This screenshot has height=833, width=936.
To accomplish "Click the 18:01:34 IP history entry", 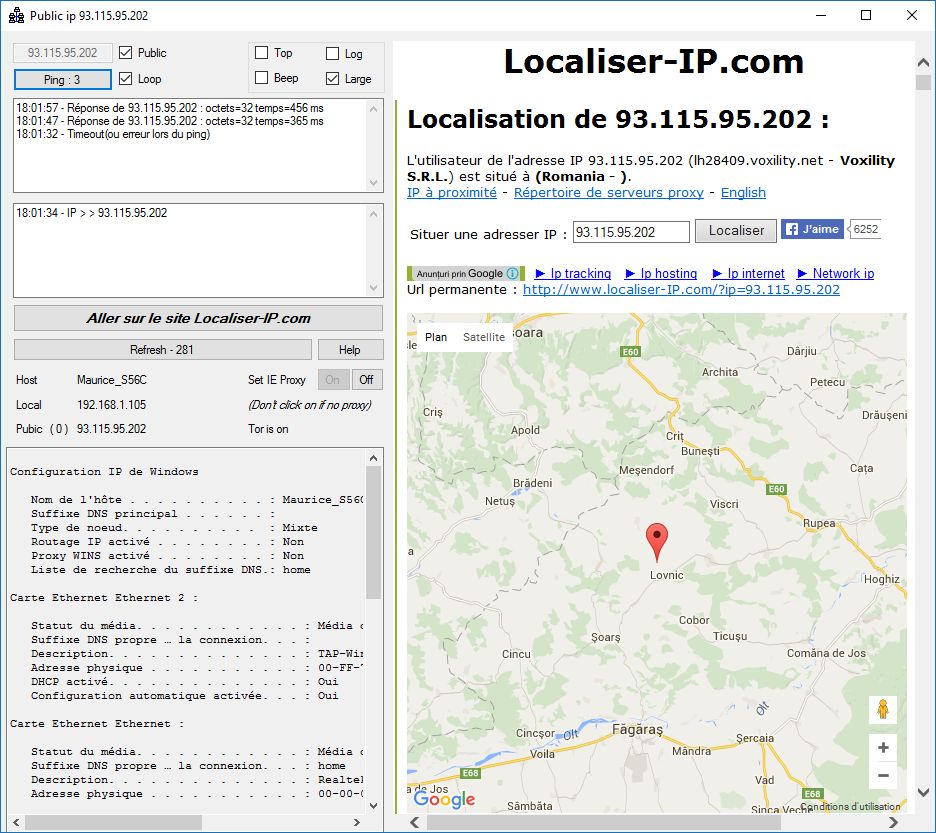I will coord(92,213).
